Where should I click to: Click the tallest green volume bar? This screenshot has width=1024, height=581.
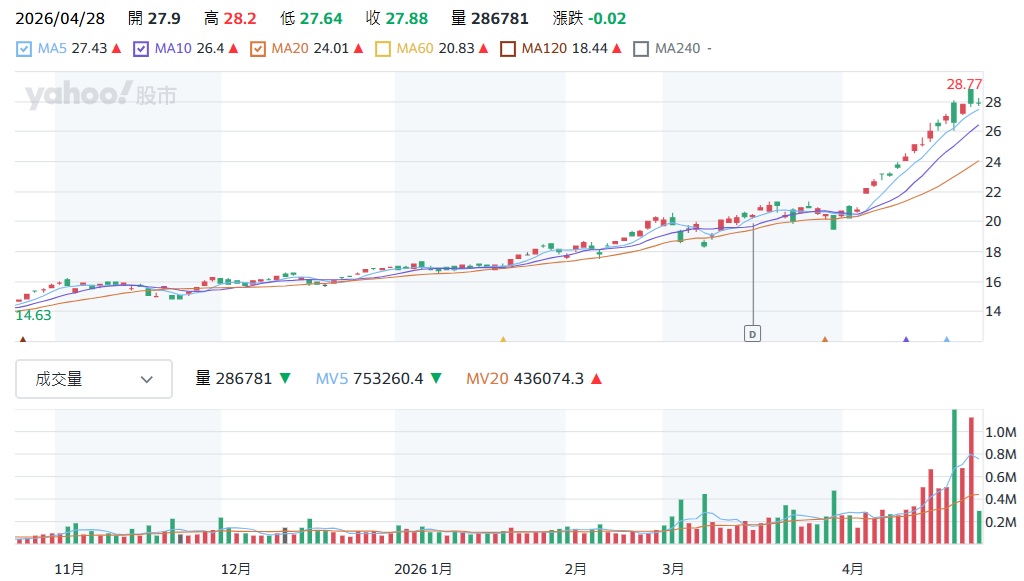tap(954, 475)
